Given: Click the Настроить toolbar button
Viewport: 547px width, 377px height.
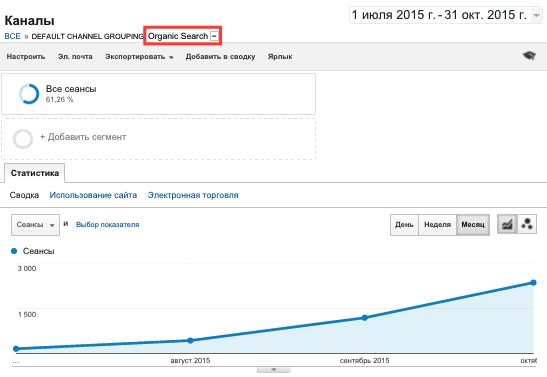Looking at the screenshot, I should click(x=26, y=56).
